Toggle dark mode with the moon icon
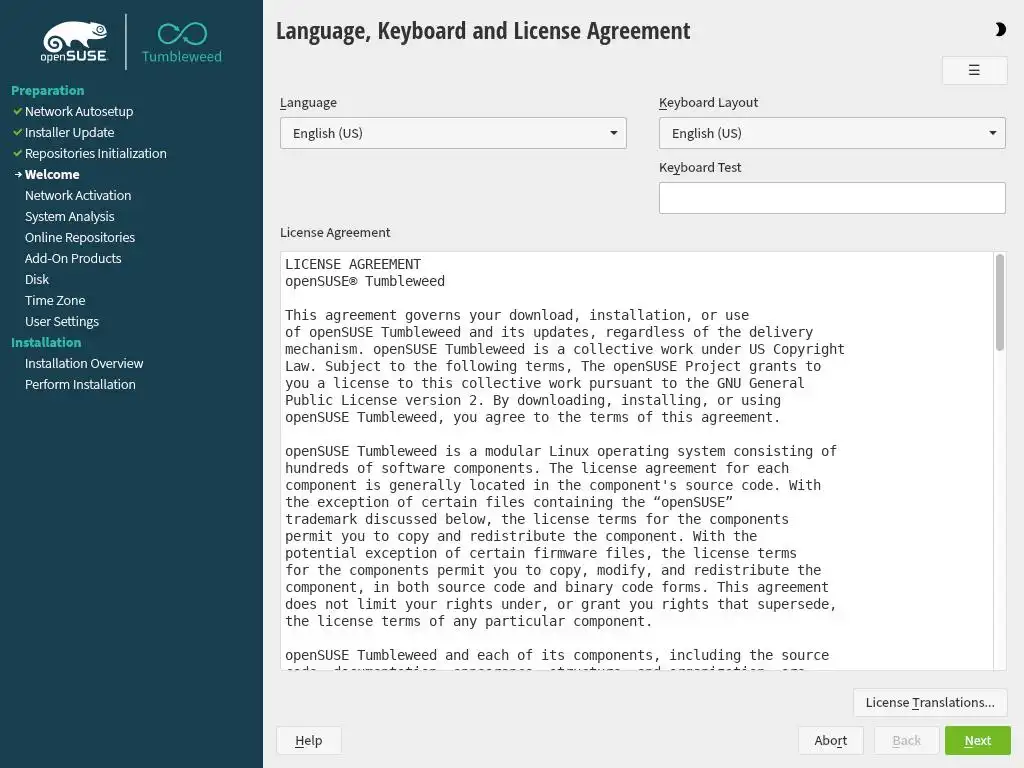 (x=1000, y=29)
